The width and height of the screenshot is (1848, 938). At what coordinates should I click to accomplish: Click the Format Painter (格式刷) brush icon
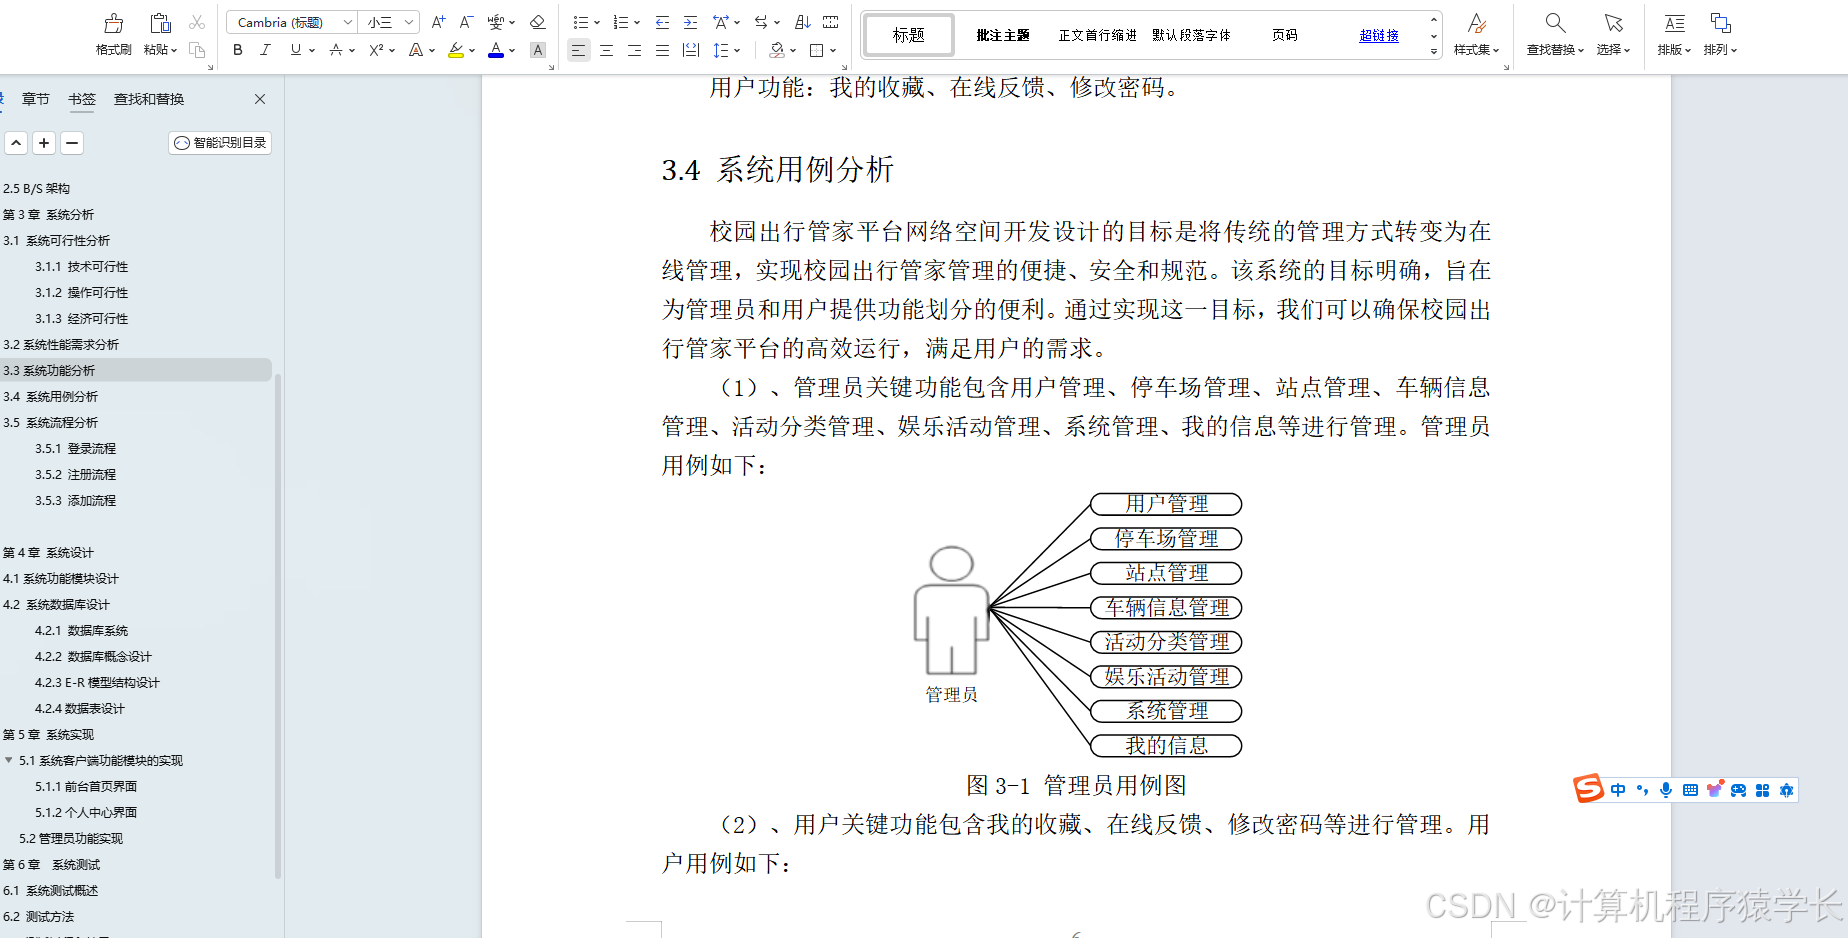tap(113, 23)
